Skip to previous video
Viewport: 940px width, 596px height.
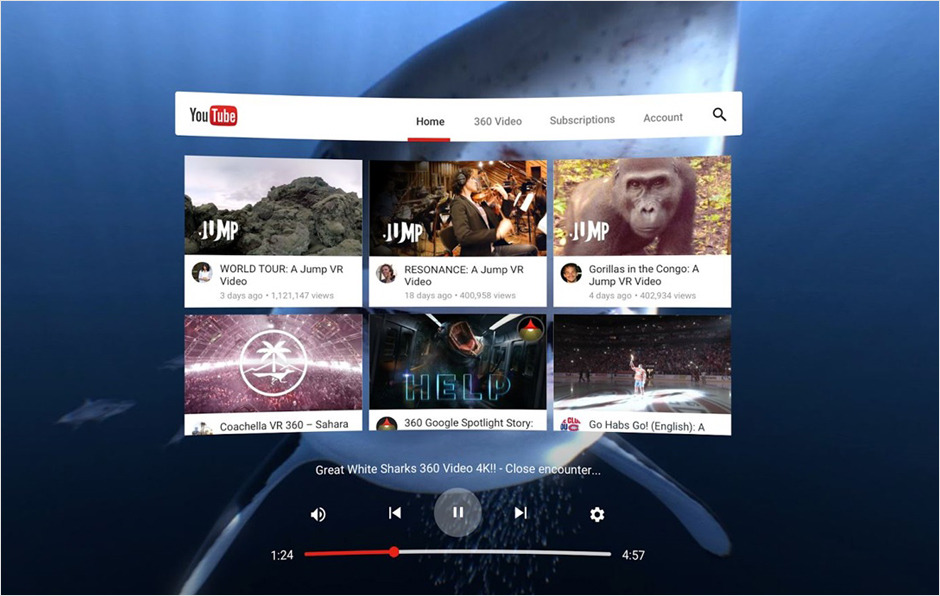tap(394, 513)
